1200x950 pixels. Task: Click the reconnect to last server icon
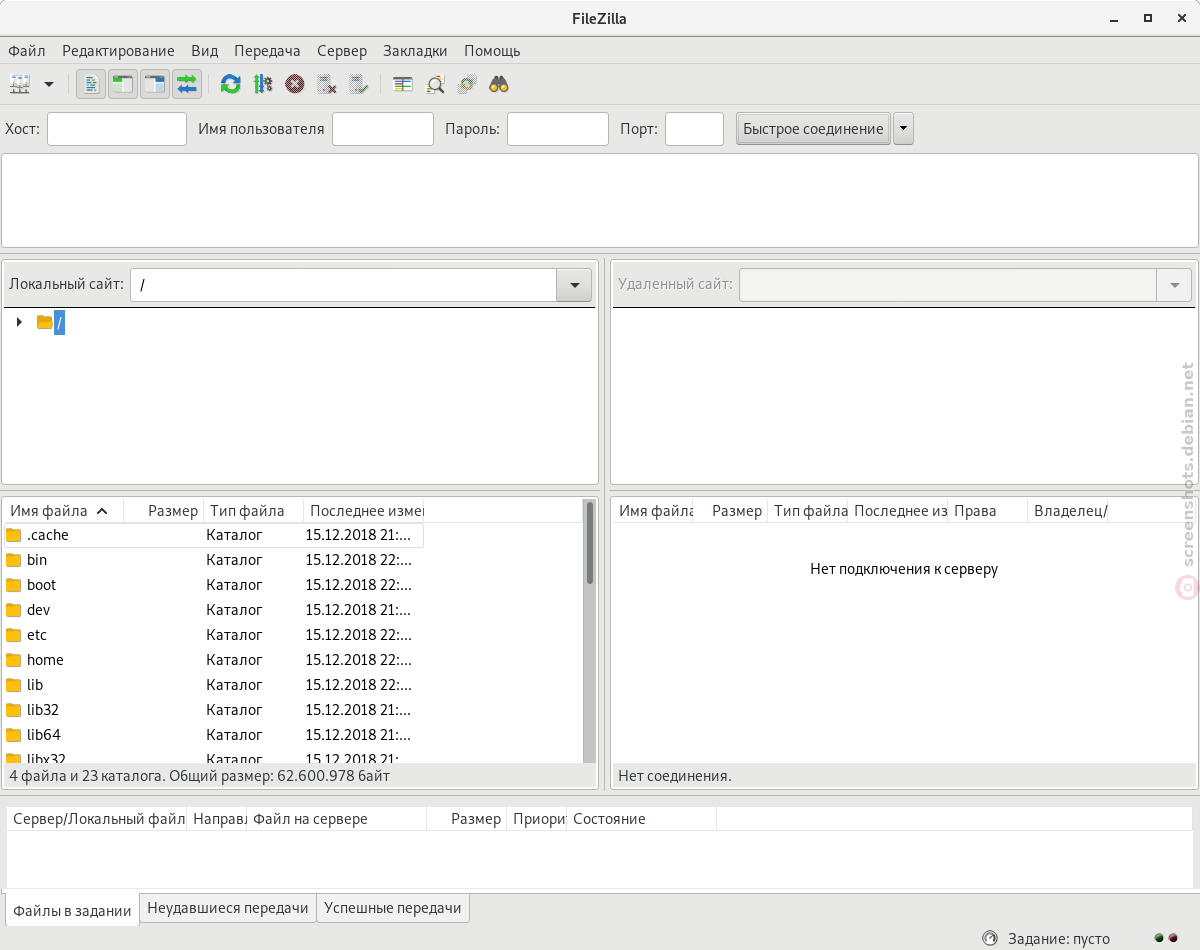click(x=359, y=84)
